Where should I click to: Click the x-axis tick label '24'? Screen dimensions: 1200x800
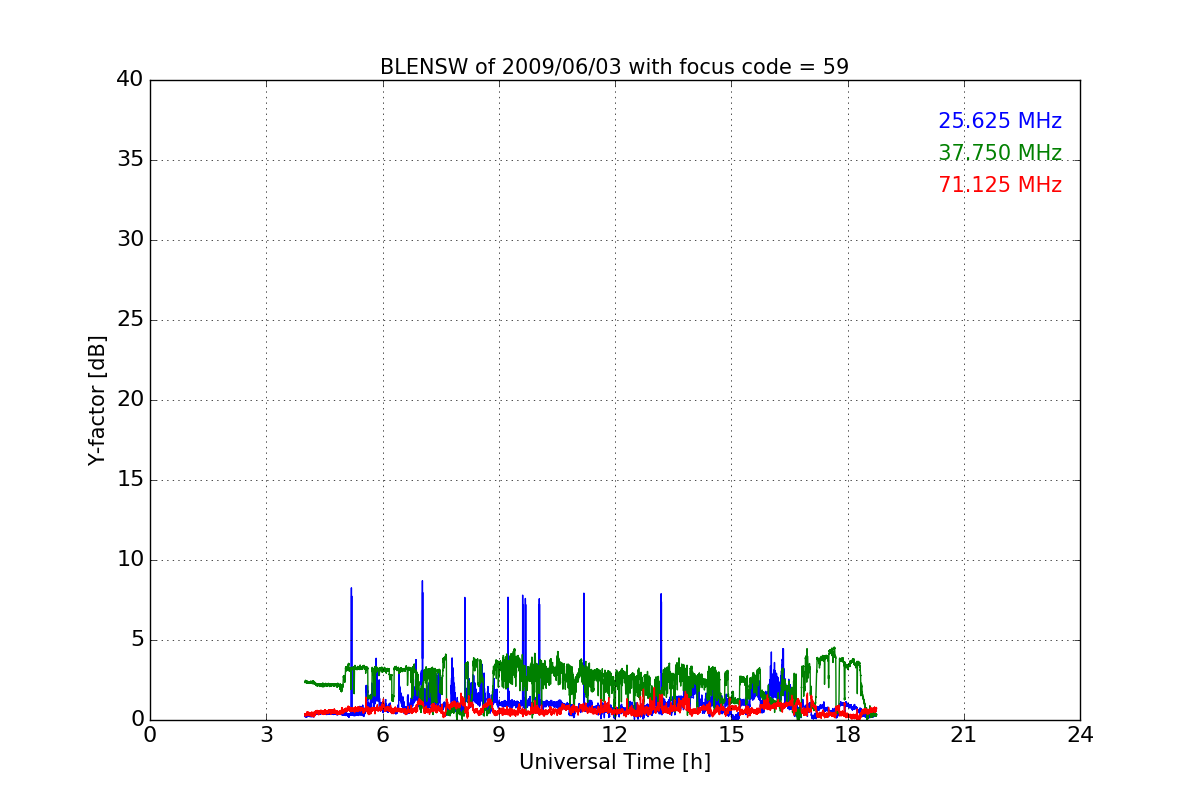[x=1080, y=736]
